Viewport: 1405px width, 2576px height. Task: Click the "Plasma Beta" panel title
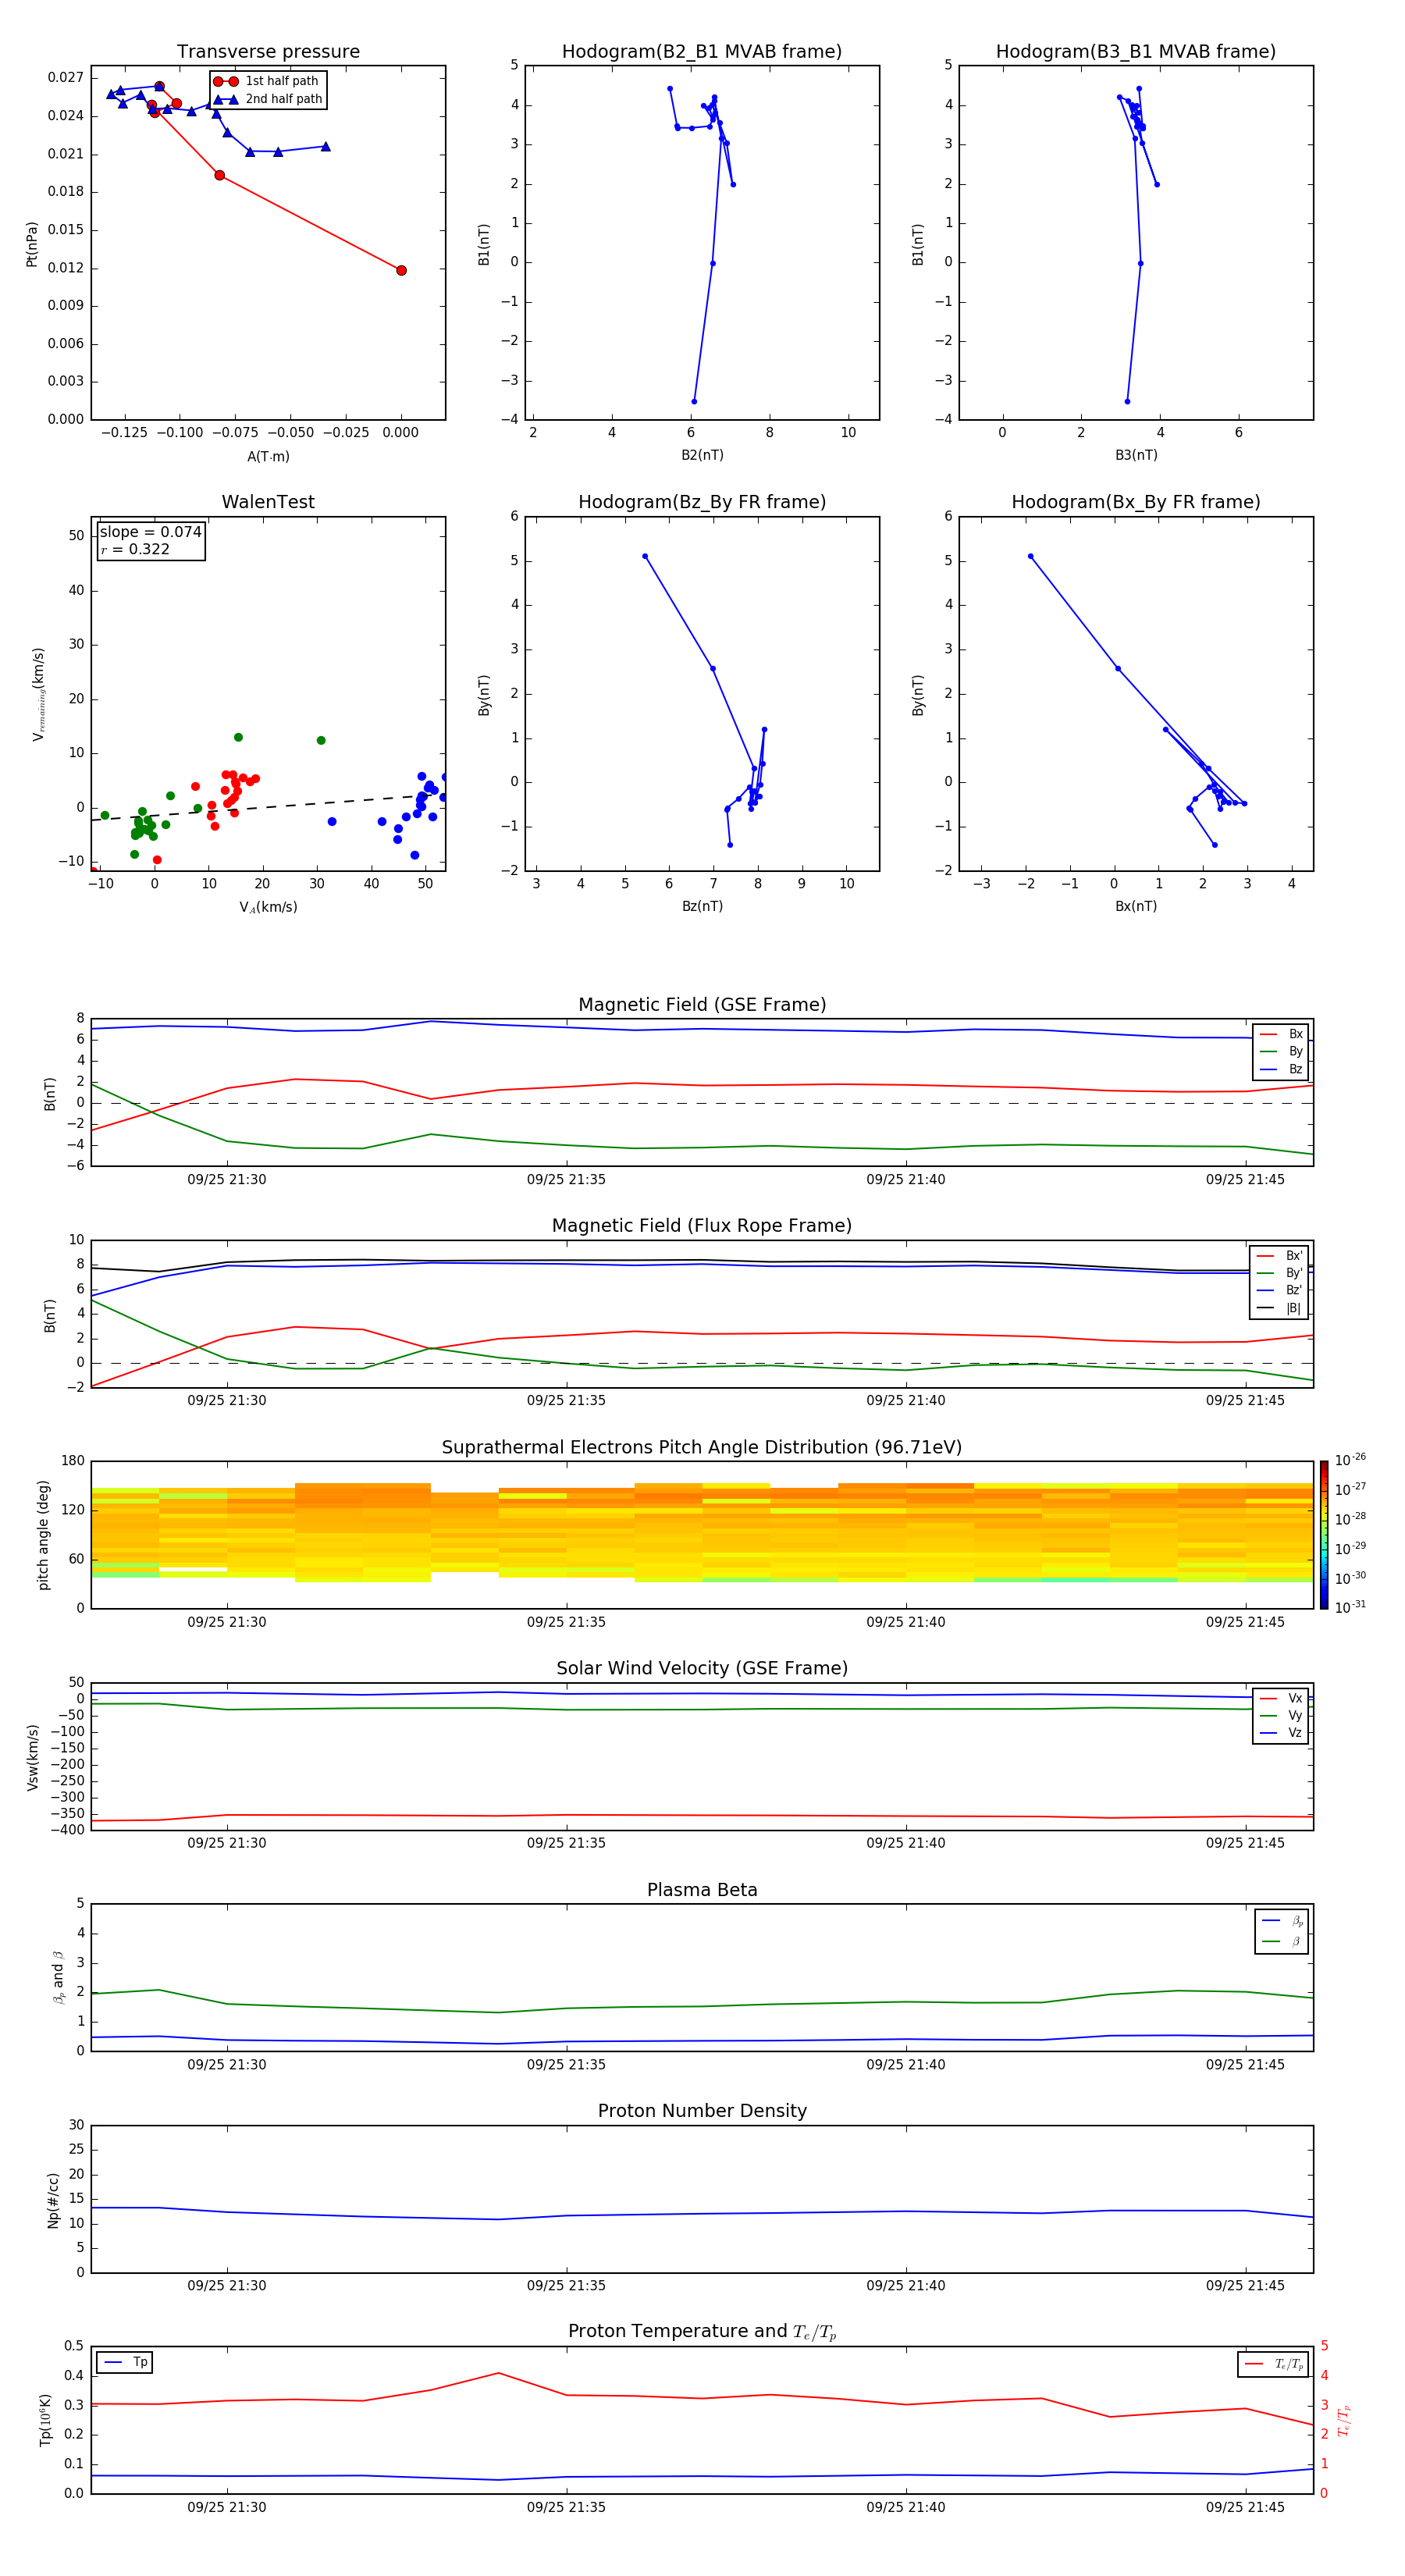click(x=702, y=1890)
